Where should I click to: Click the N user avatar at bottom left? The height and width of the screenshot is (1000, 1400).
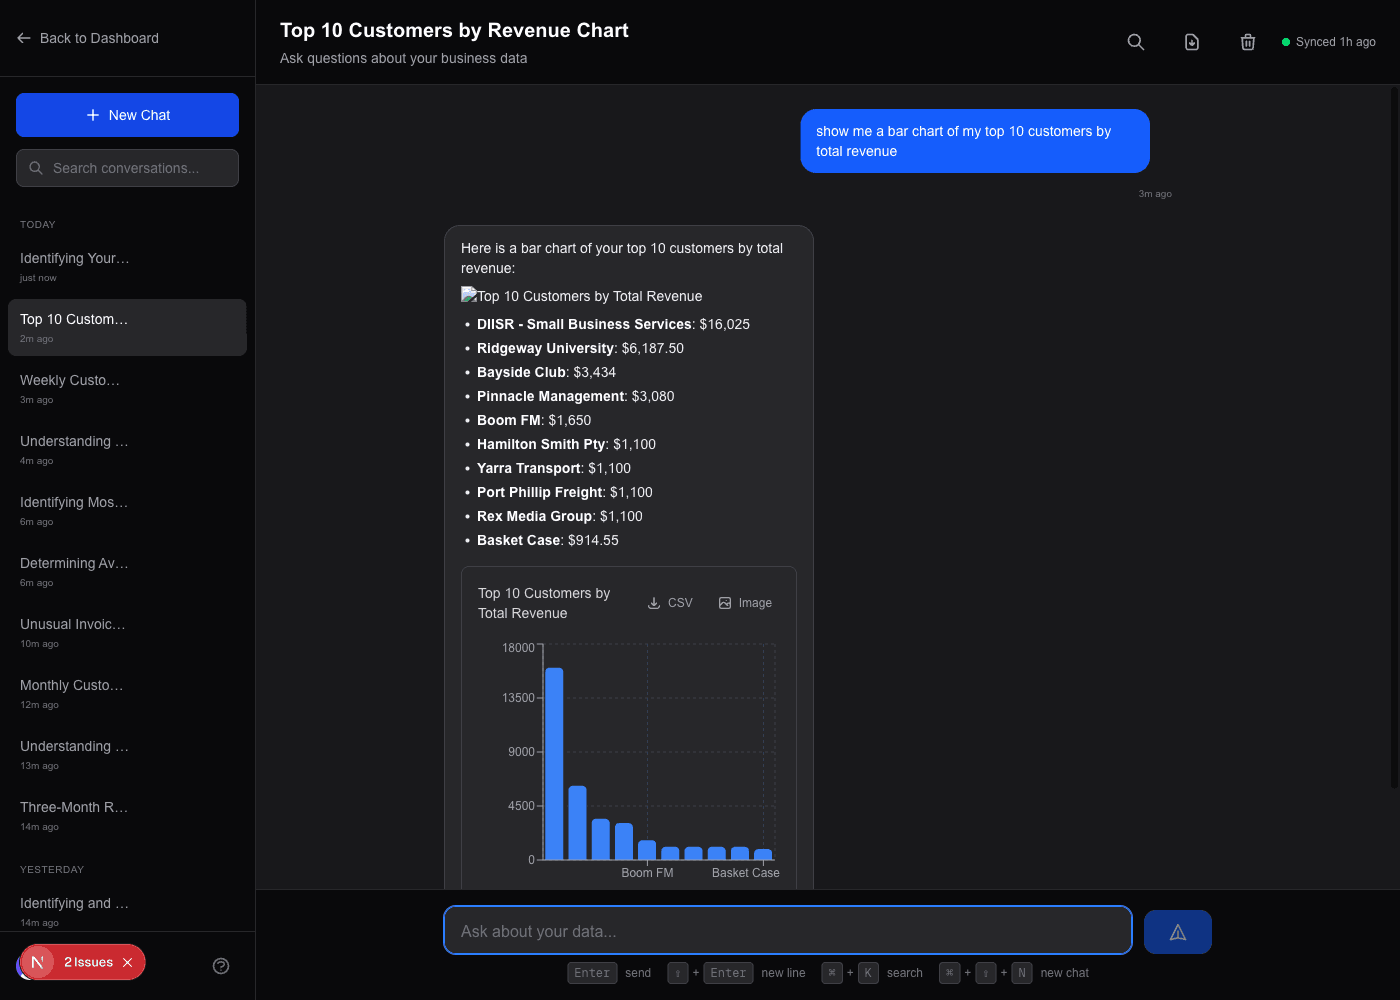click(x=36, y=962)
